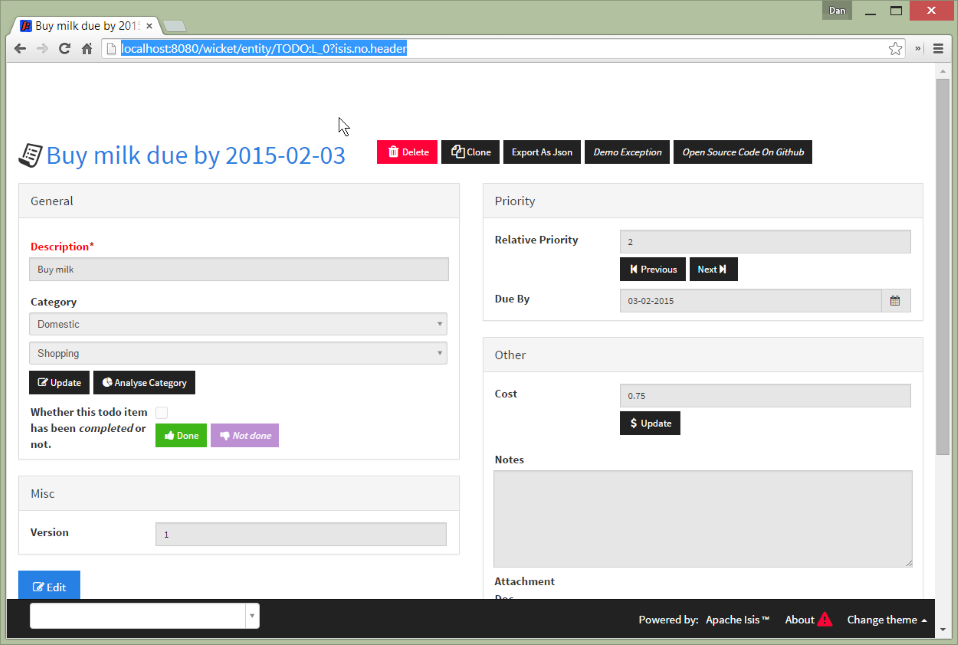Open the bottom footer bar dropdown

pyautogui.click(x=252, y=616)
